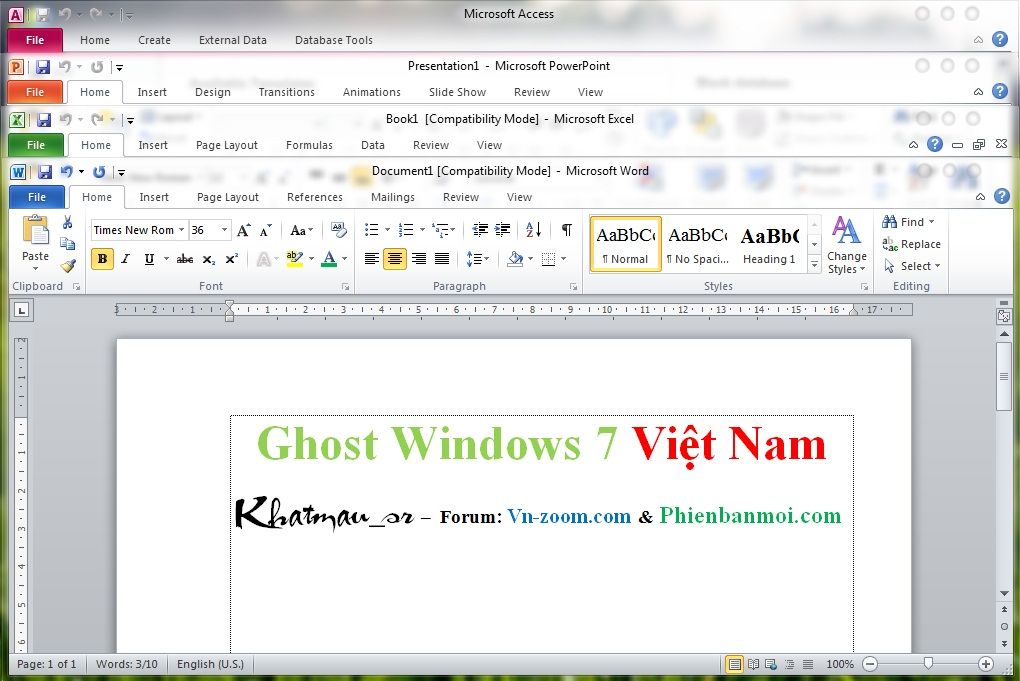Open the Numbering dropdown arrow
Viewport: 1020px width, 681px height.
click(422, 230)
